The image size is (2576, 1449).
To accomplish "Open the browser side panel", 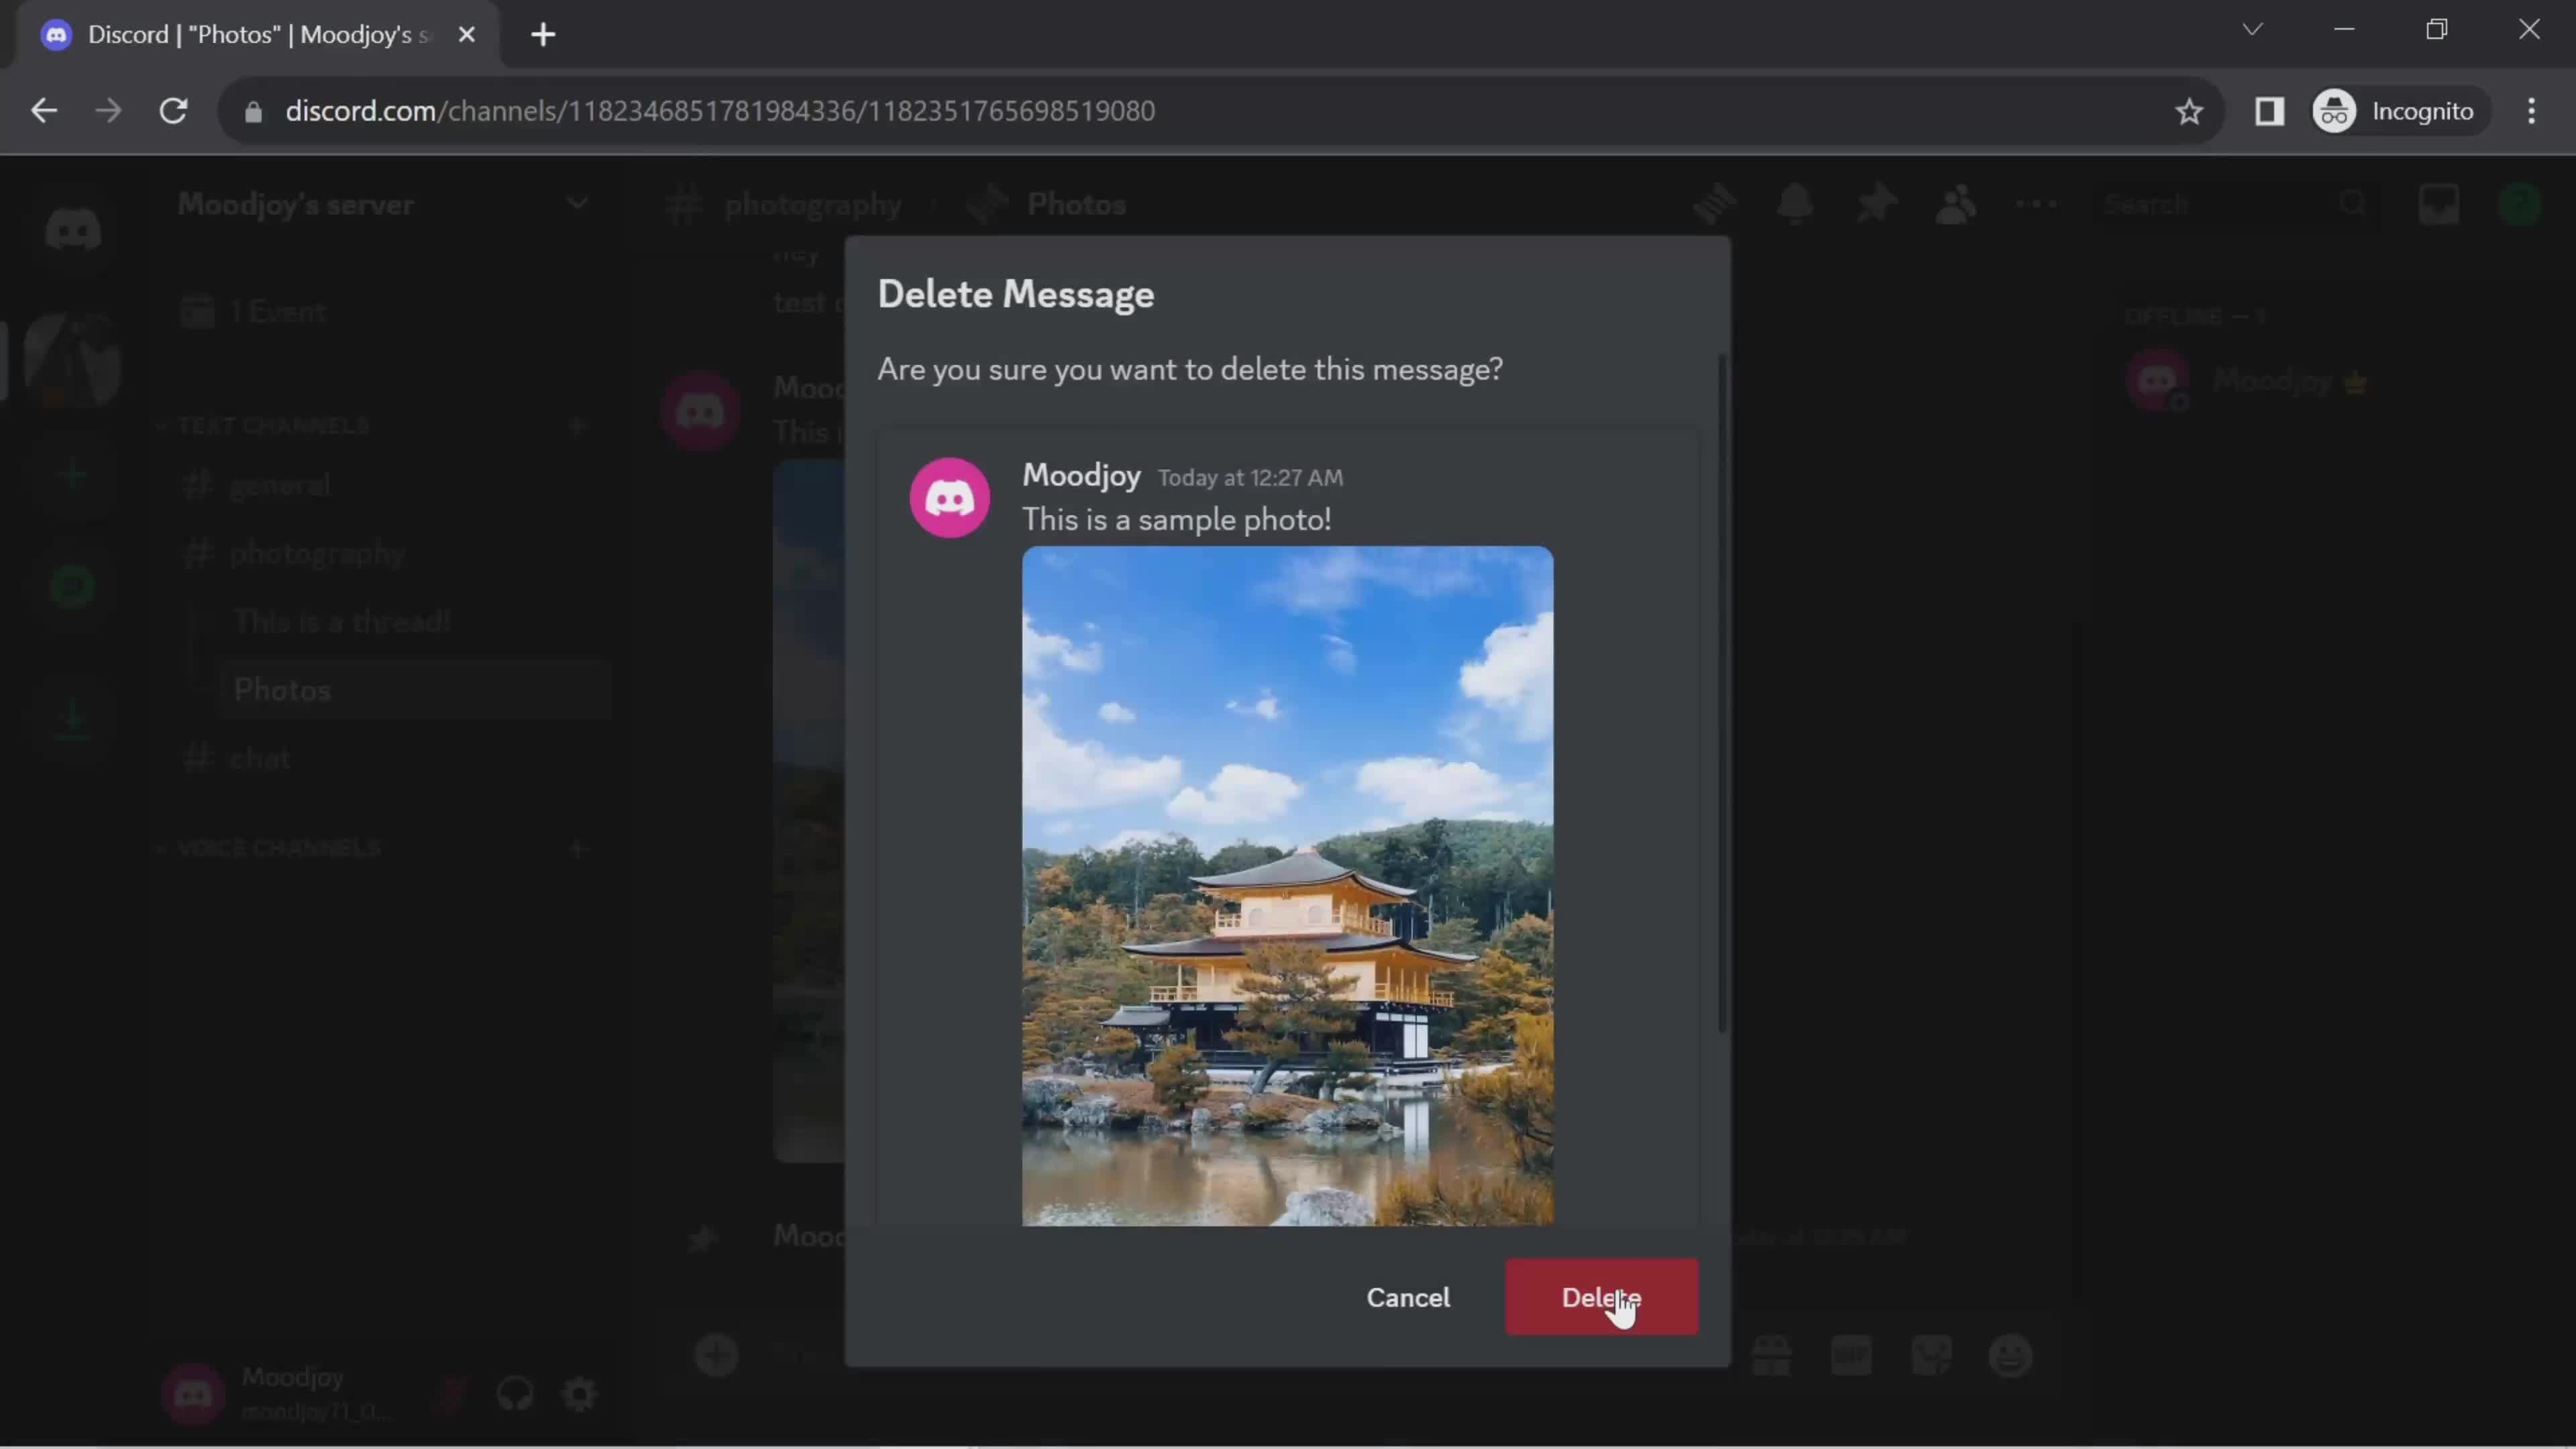I will tap(2269, 111).
